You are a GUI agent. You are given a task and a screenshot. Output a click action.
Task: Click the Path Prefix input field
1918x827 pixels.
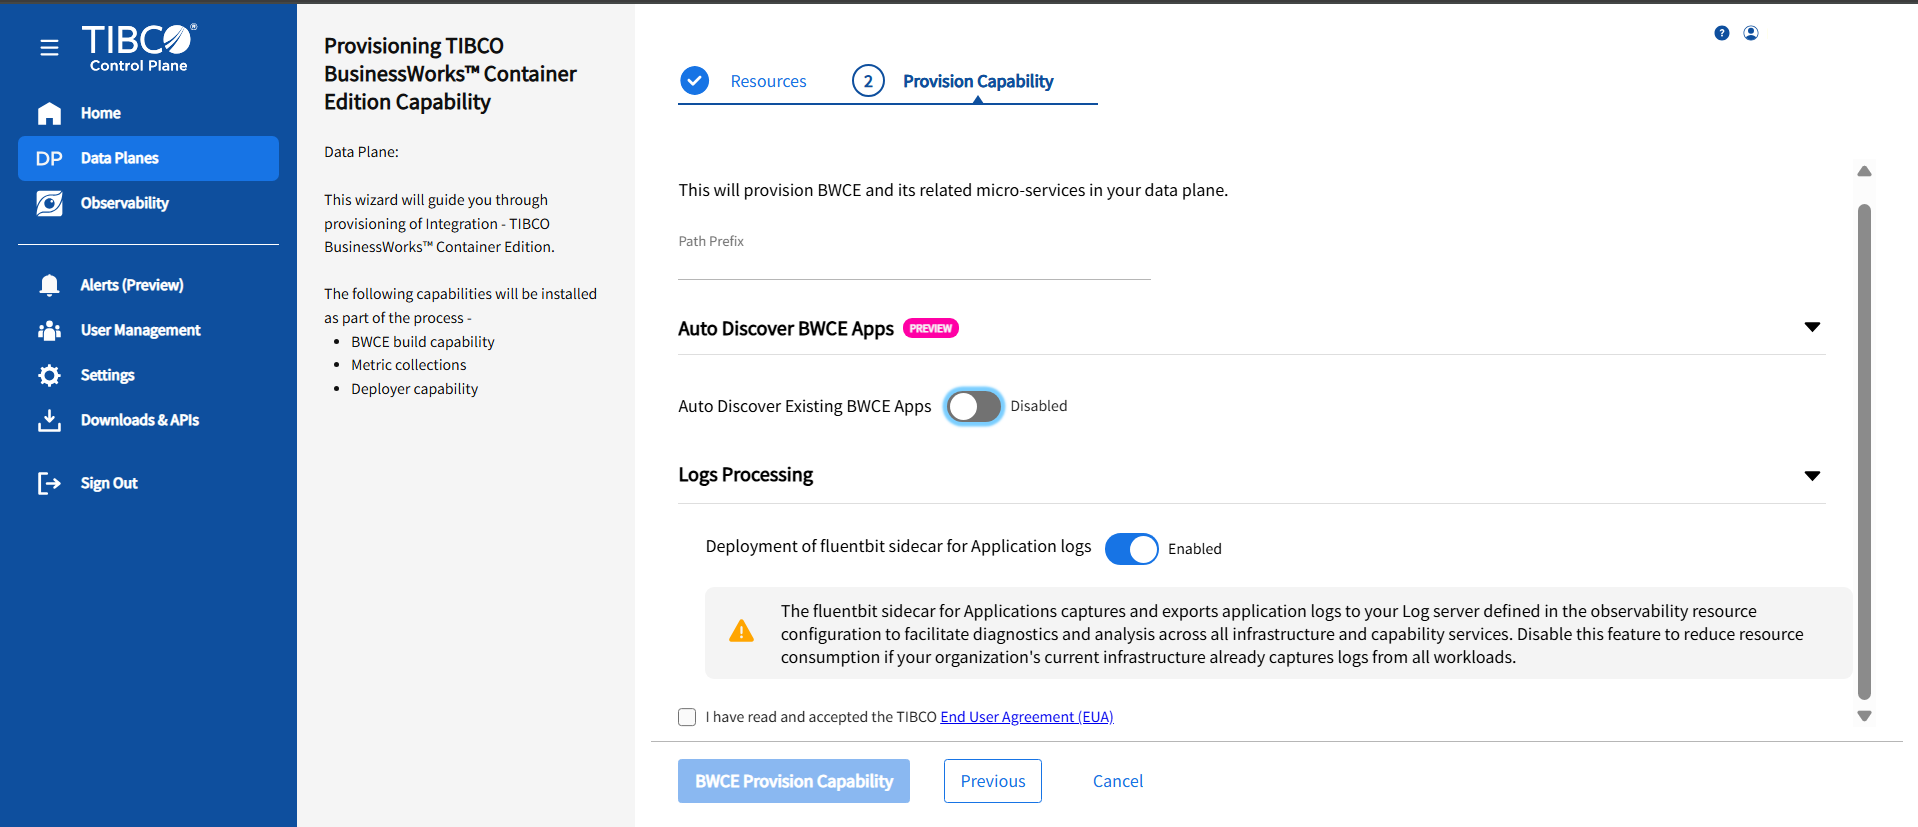tap(914, 264)
